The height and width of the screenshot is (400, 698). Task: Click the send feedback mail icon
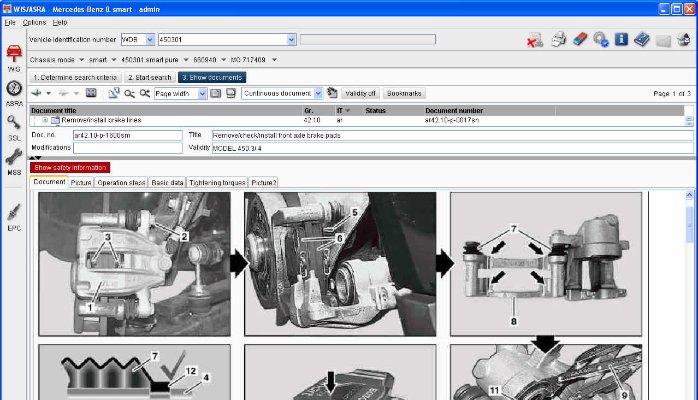tap(683, 40)
